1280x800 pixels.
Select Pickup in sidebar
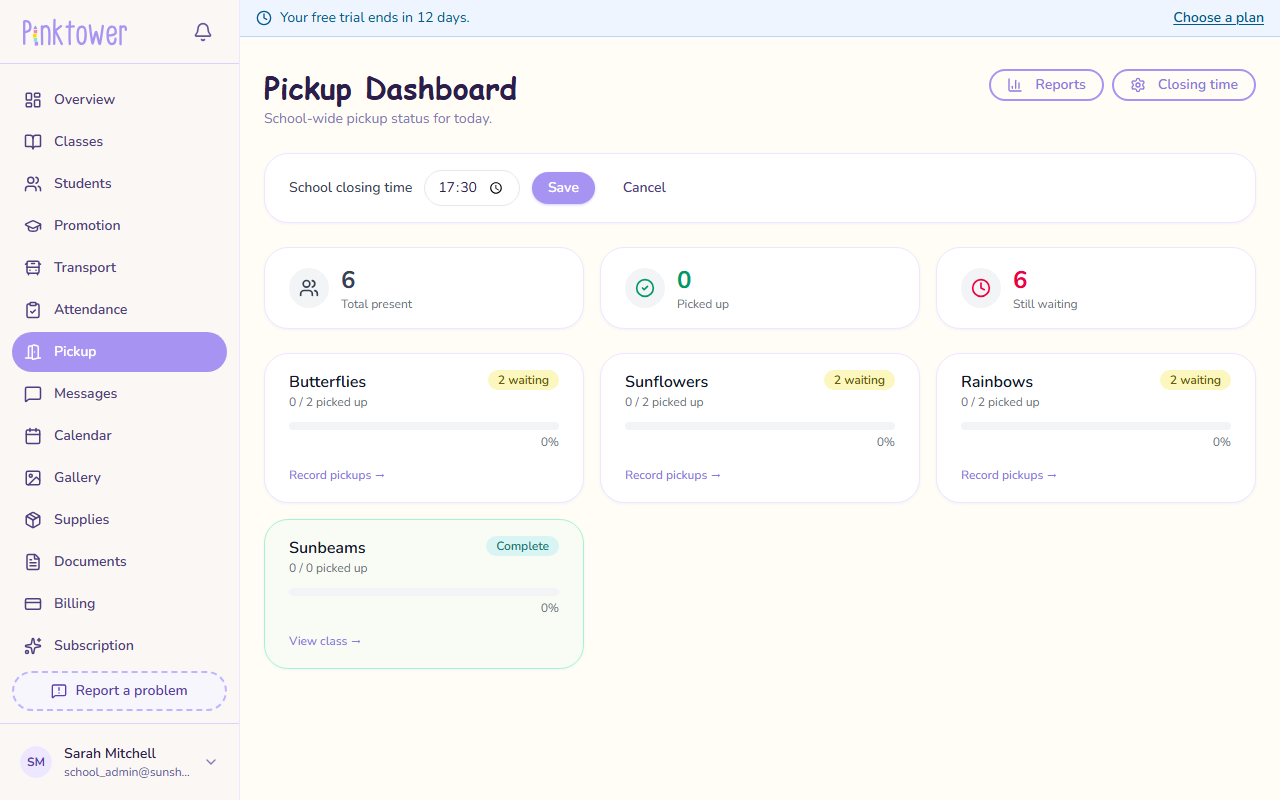point(119,352)
